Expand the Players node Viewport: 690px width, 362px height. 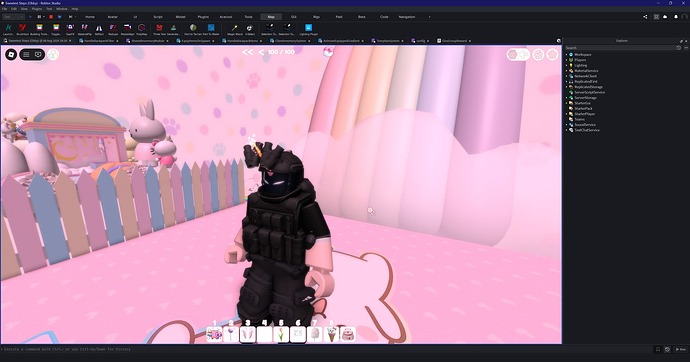[567, 60]
